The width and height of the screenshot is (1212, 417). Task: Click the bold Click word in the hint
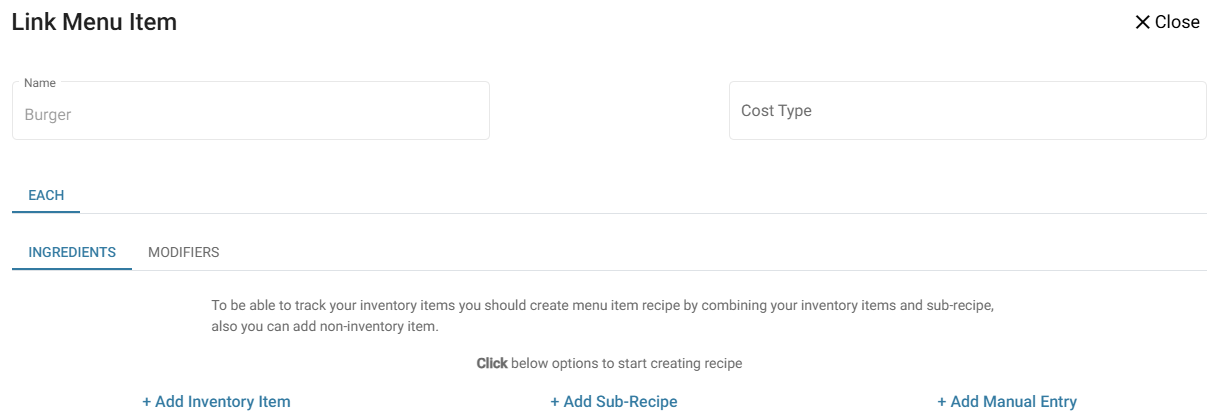pos(492,364)
